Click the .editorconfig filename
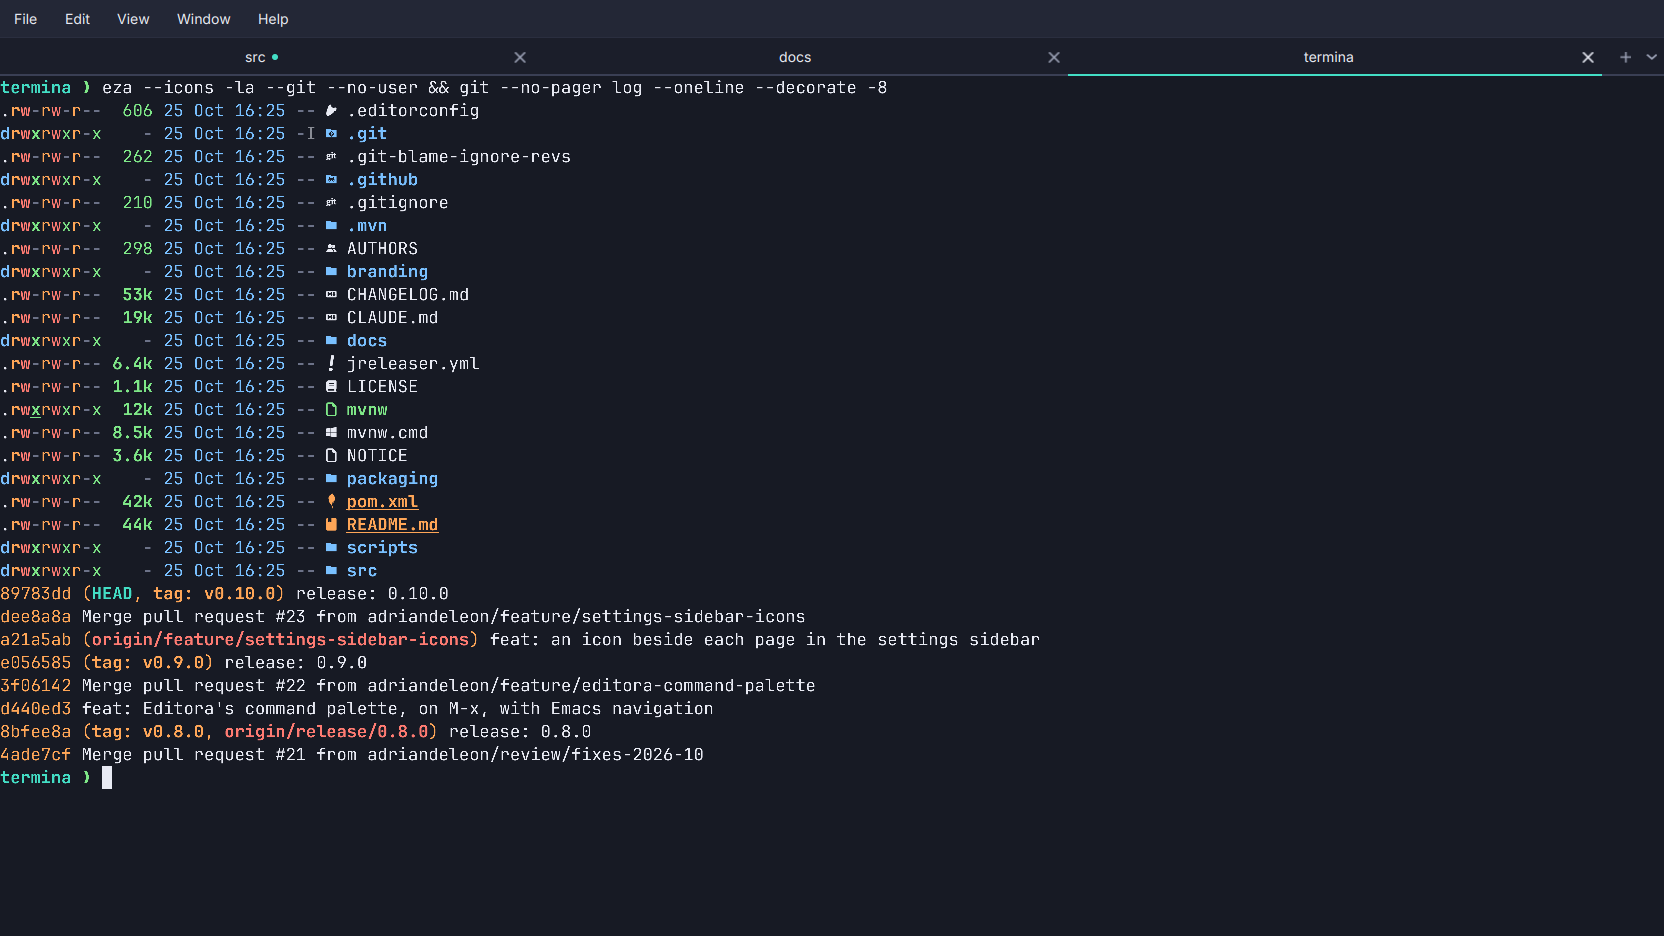The width and height of the screenshot is (1664, 936). [x=413, y=111]
